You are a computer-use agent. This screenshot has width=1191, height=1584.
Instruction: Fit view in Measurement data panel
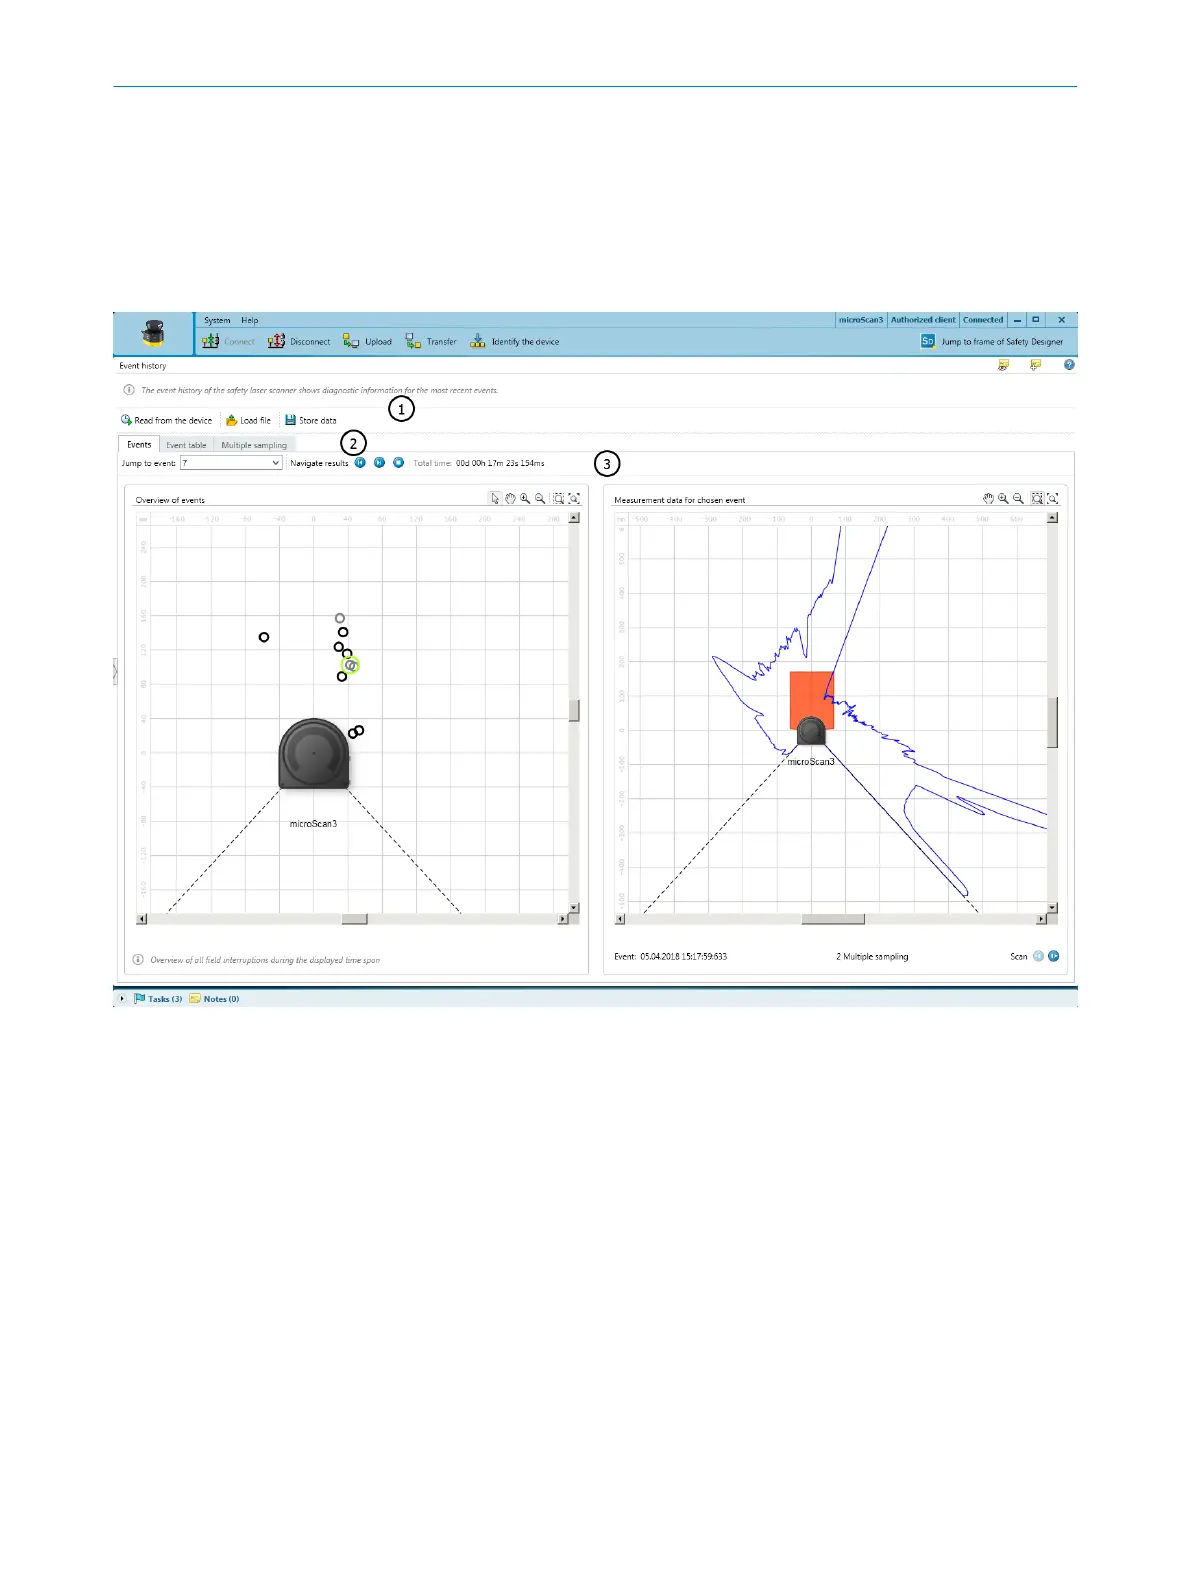1052,498
